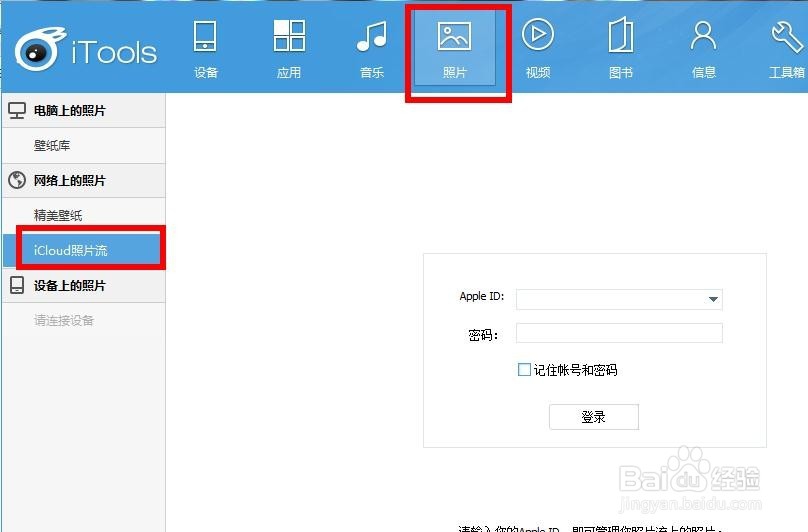Open the 信息 (Info) tab icon
Viewport: 808px width, 532px height.
coord(703,36)
